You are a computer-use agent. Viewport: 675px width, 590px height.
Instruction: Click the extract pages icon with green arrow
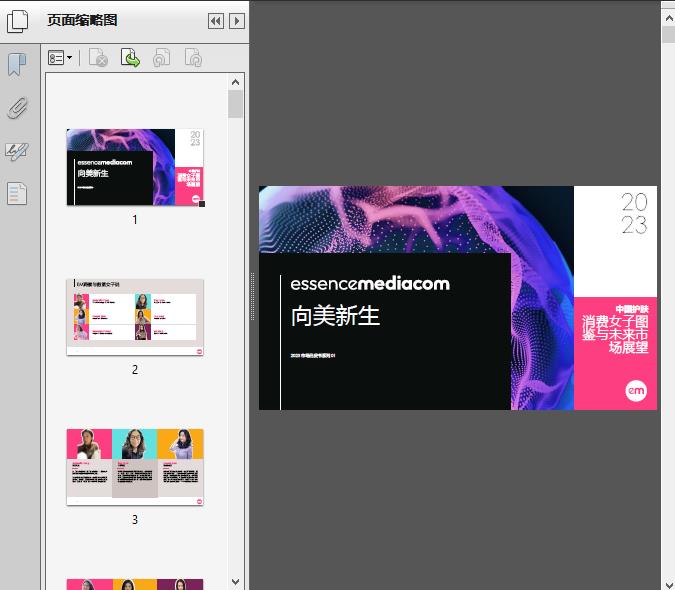pyautogui.click(x=130, y=58)
